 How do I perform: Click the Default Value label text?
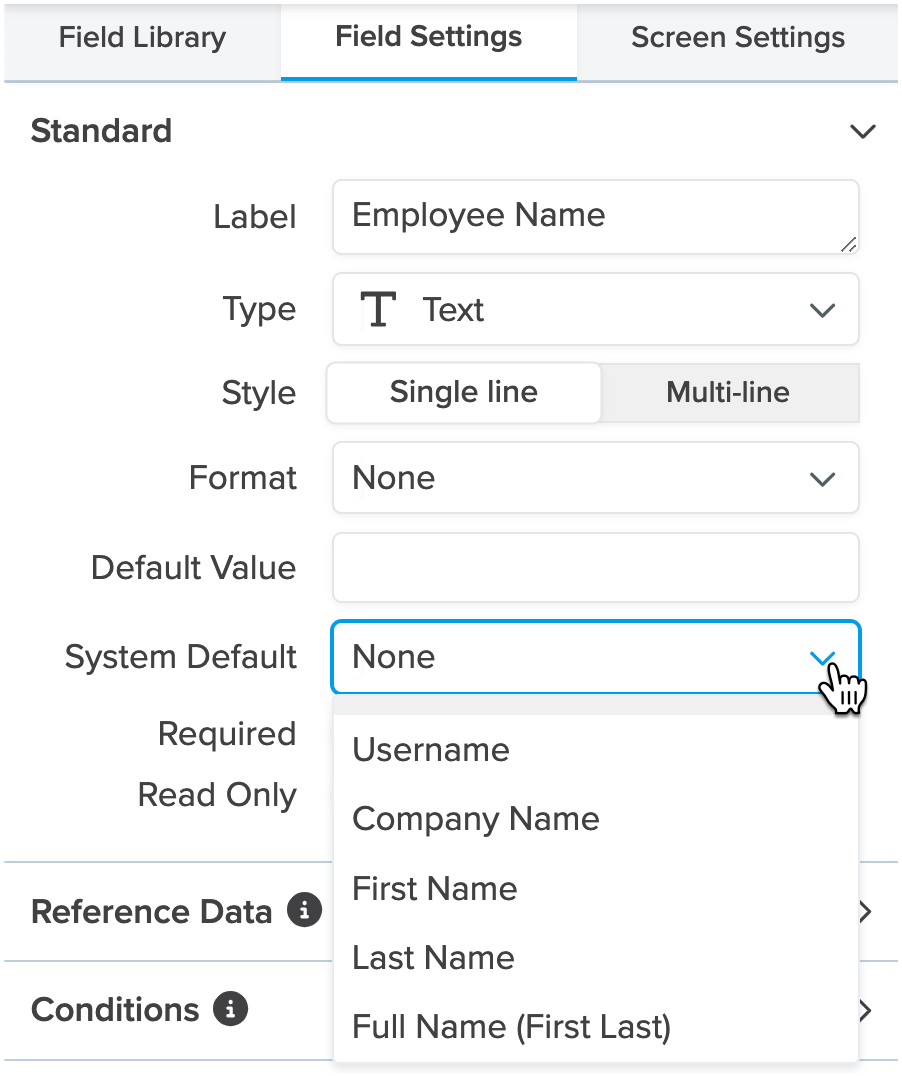click(x=194, y=568)
